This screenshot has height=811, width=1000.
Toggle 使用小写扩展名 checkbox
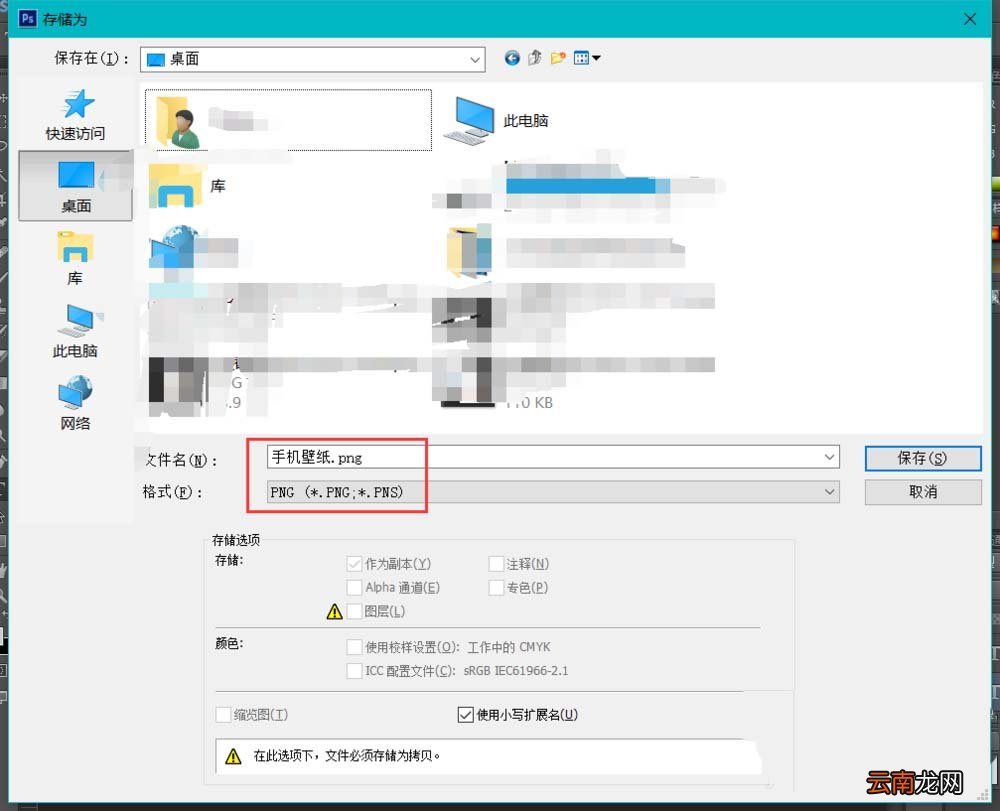(x=466, y=715)
